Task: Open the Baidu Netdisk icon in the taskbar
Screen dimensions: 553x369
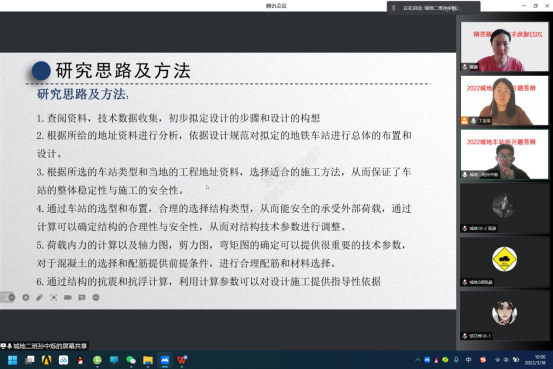Action: coord(63,360)
